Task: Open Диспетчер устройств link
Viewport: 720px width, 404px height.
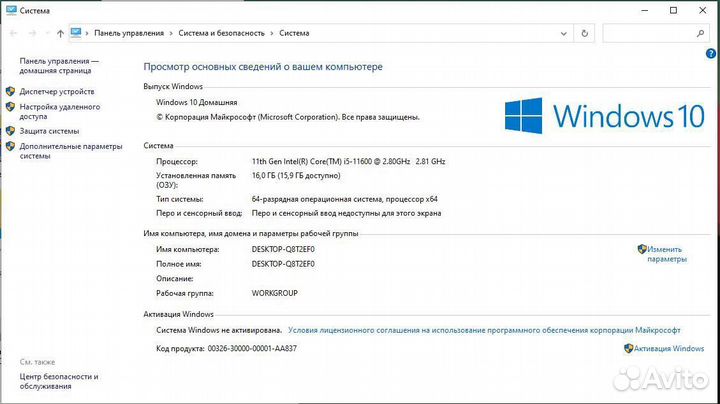Action: (x=57, y=91)
